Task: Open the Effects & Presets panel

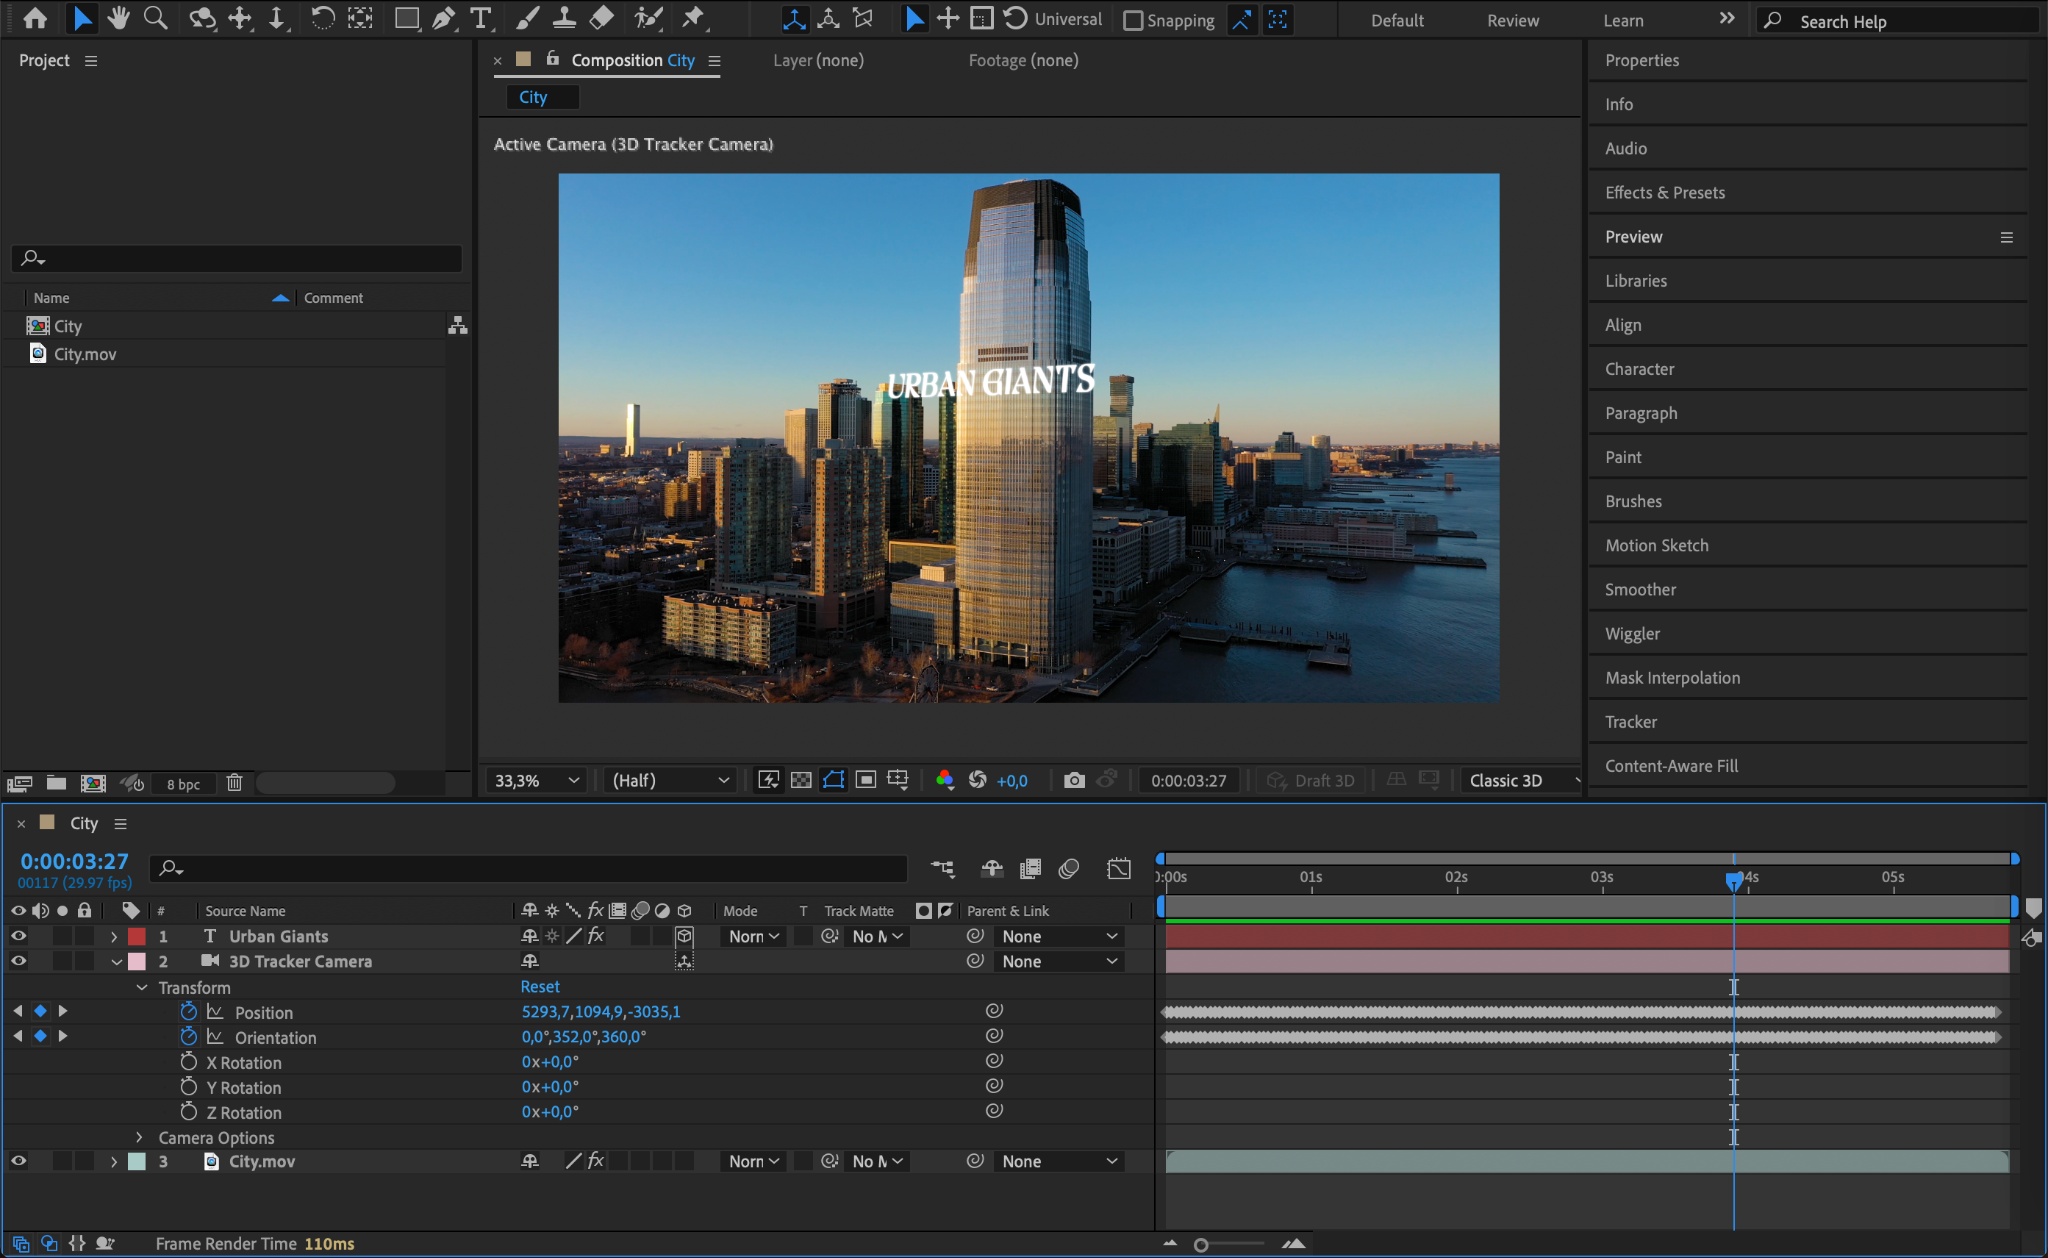Action: point(1664,192)
